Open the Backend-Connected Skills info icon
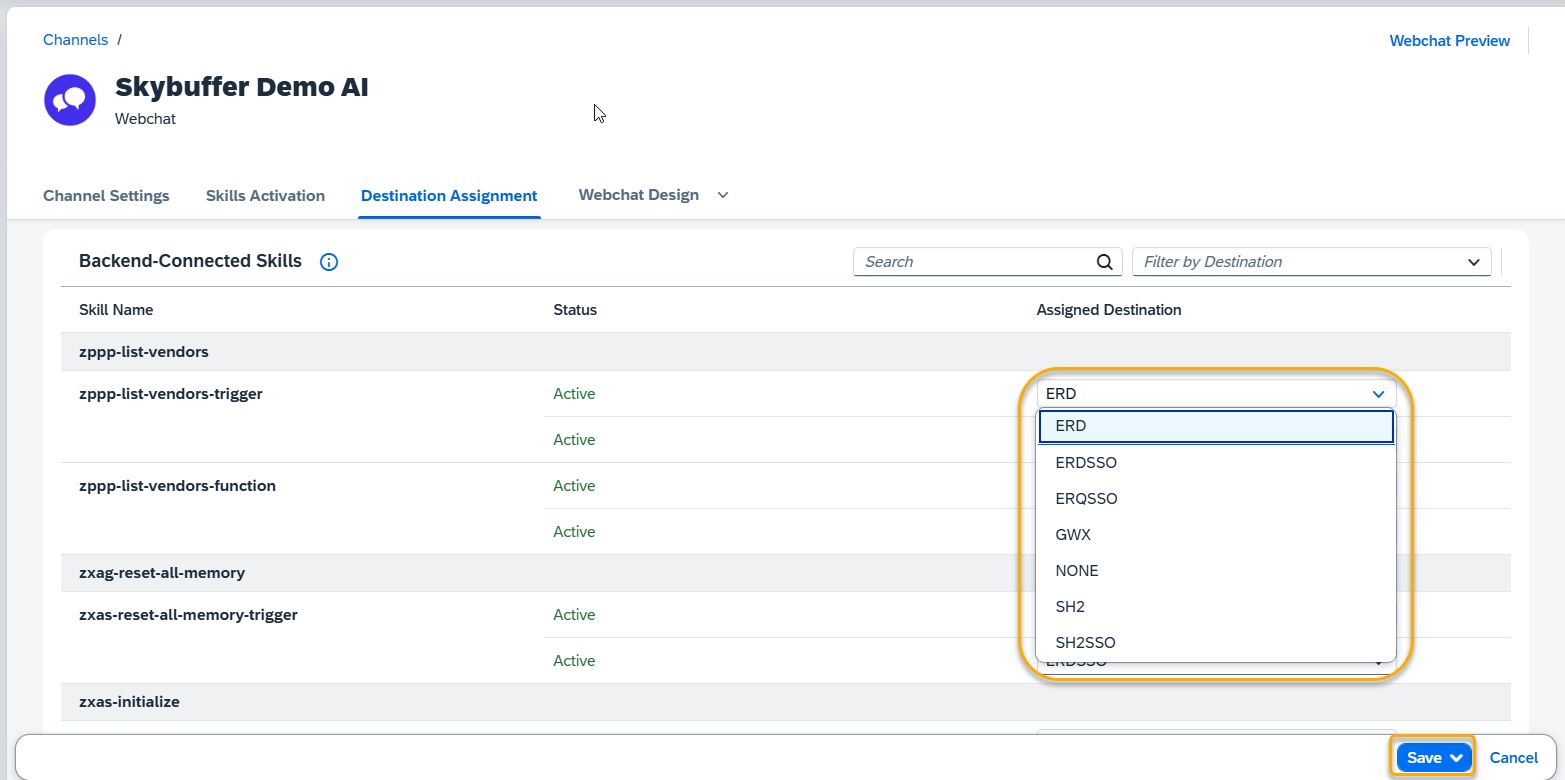This screenshot has height=780, width=1565. [329, 262]
